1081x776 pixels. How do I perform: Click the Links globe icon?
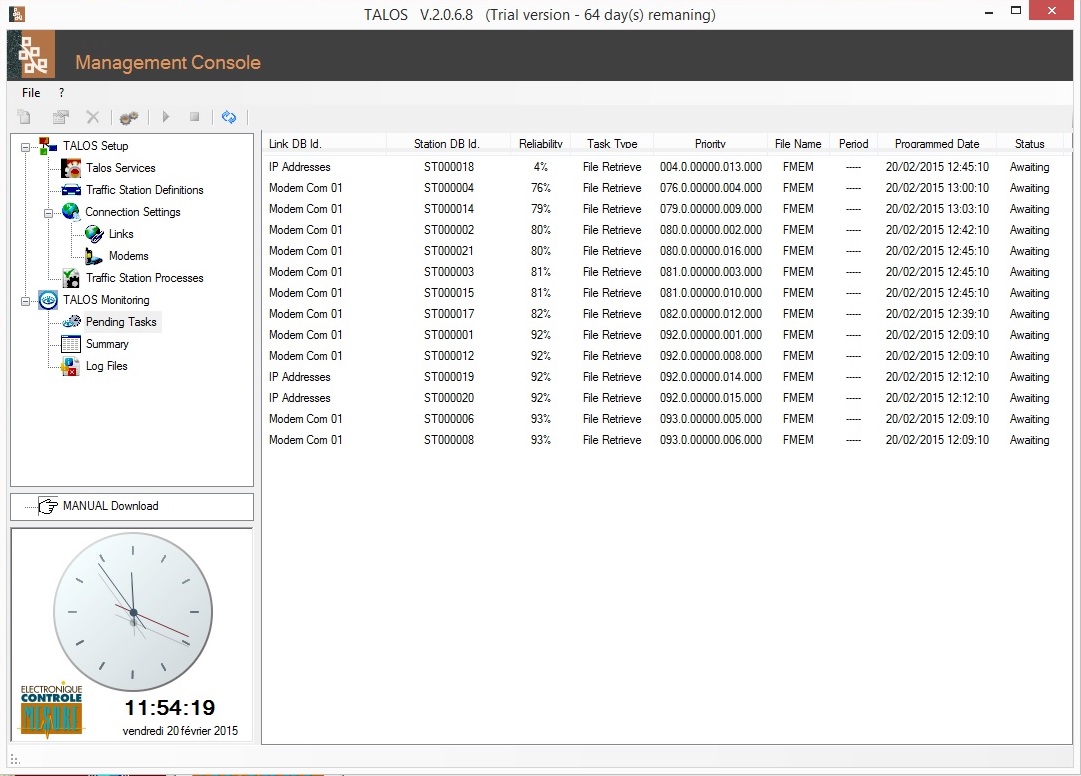point(94,234)
